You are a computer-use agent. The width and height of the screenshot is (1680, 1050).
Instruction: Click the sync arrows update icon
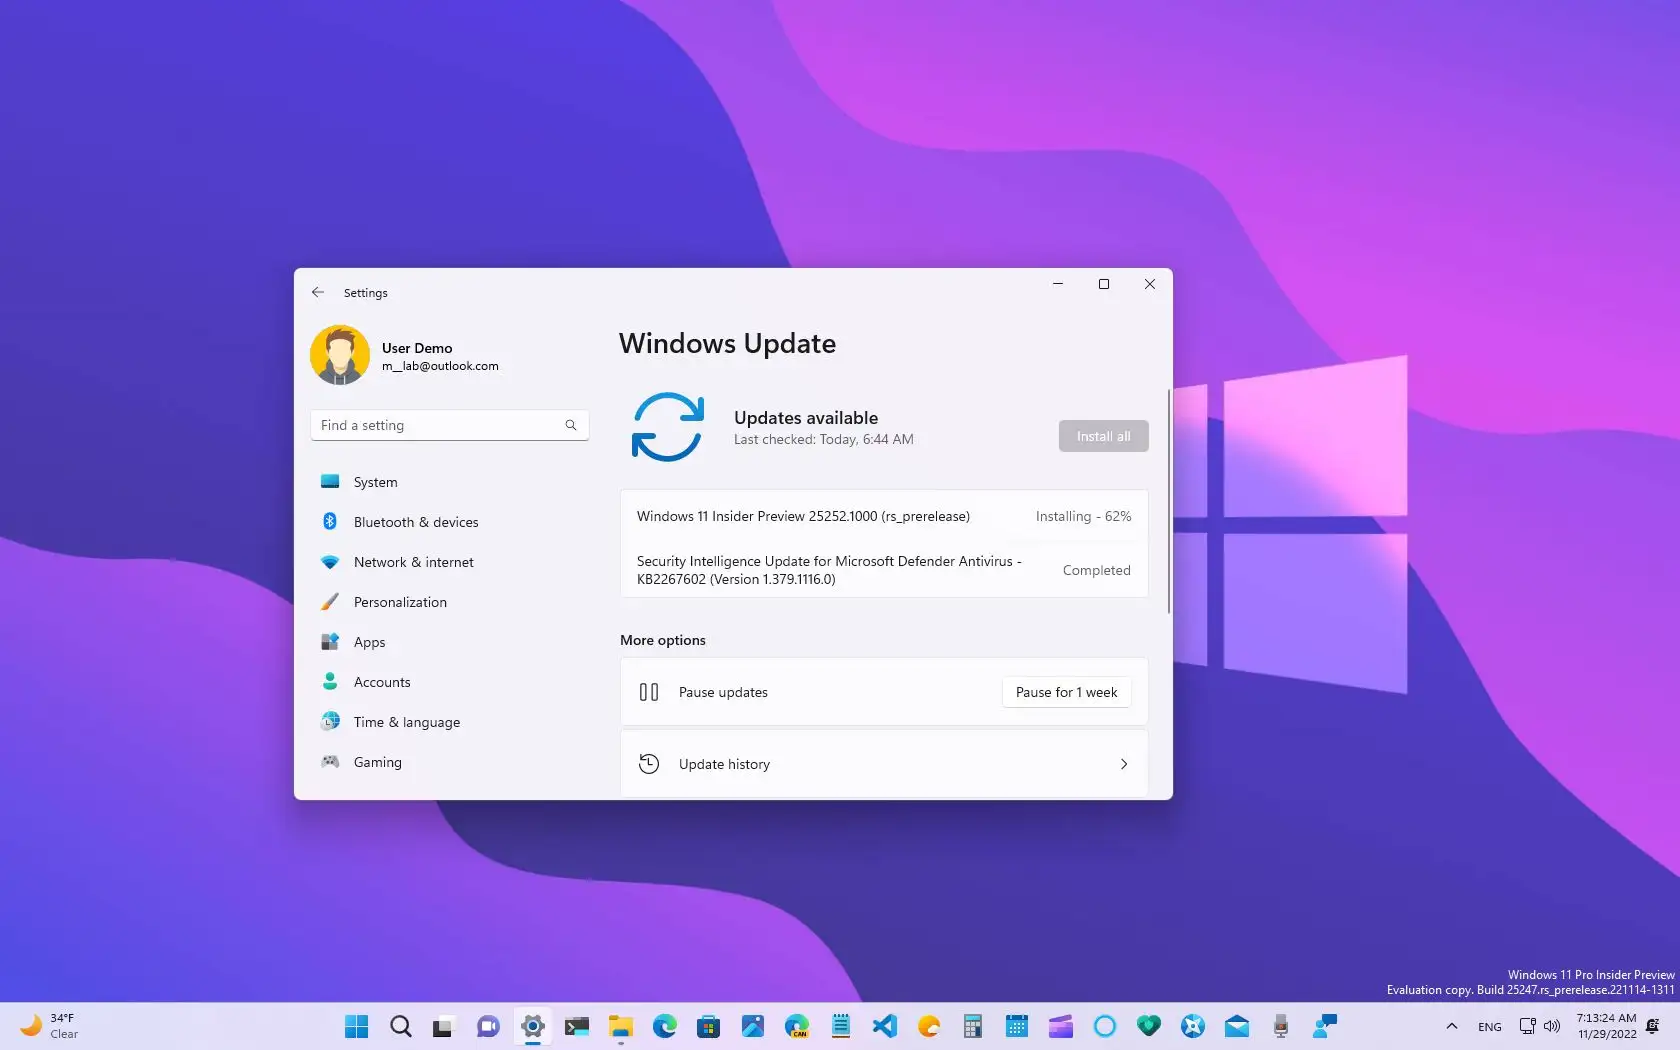668,427
